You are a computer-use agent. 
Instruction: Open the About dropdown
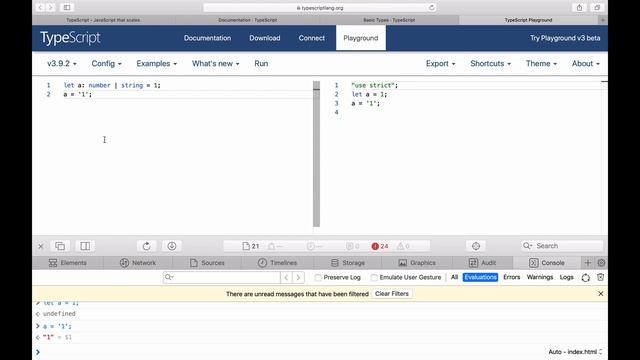(586, 64)
